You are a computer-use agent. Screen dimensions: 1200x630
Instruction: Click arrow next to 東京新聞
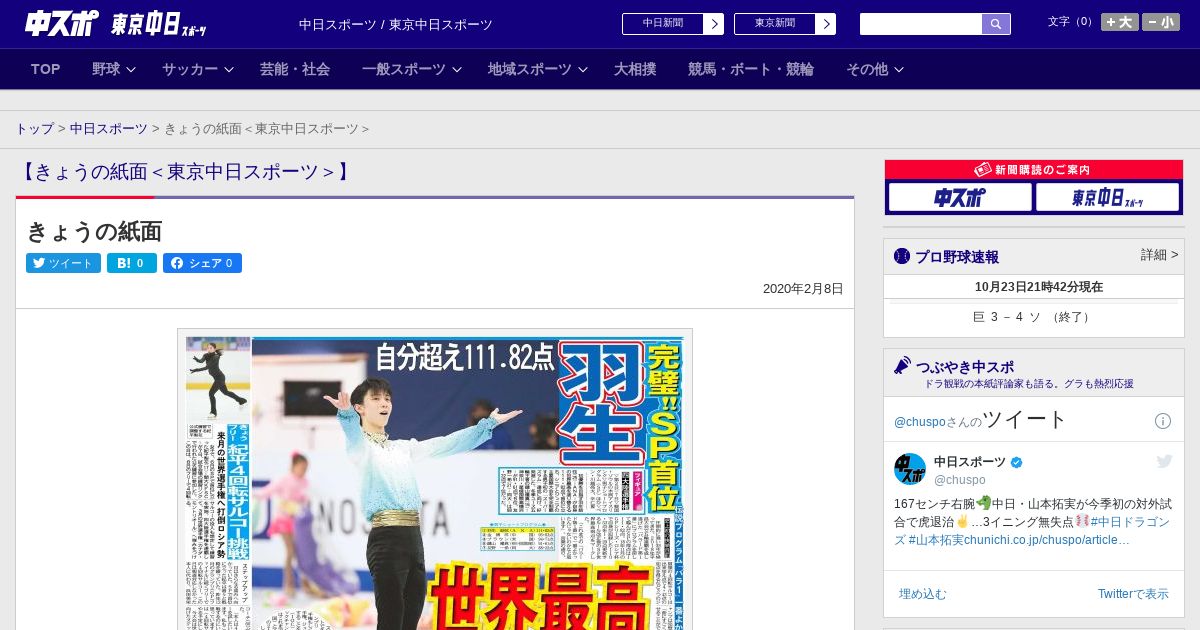pos(826,24)
